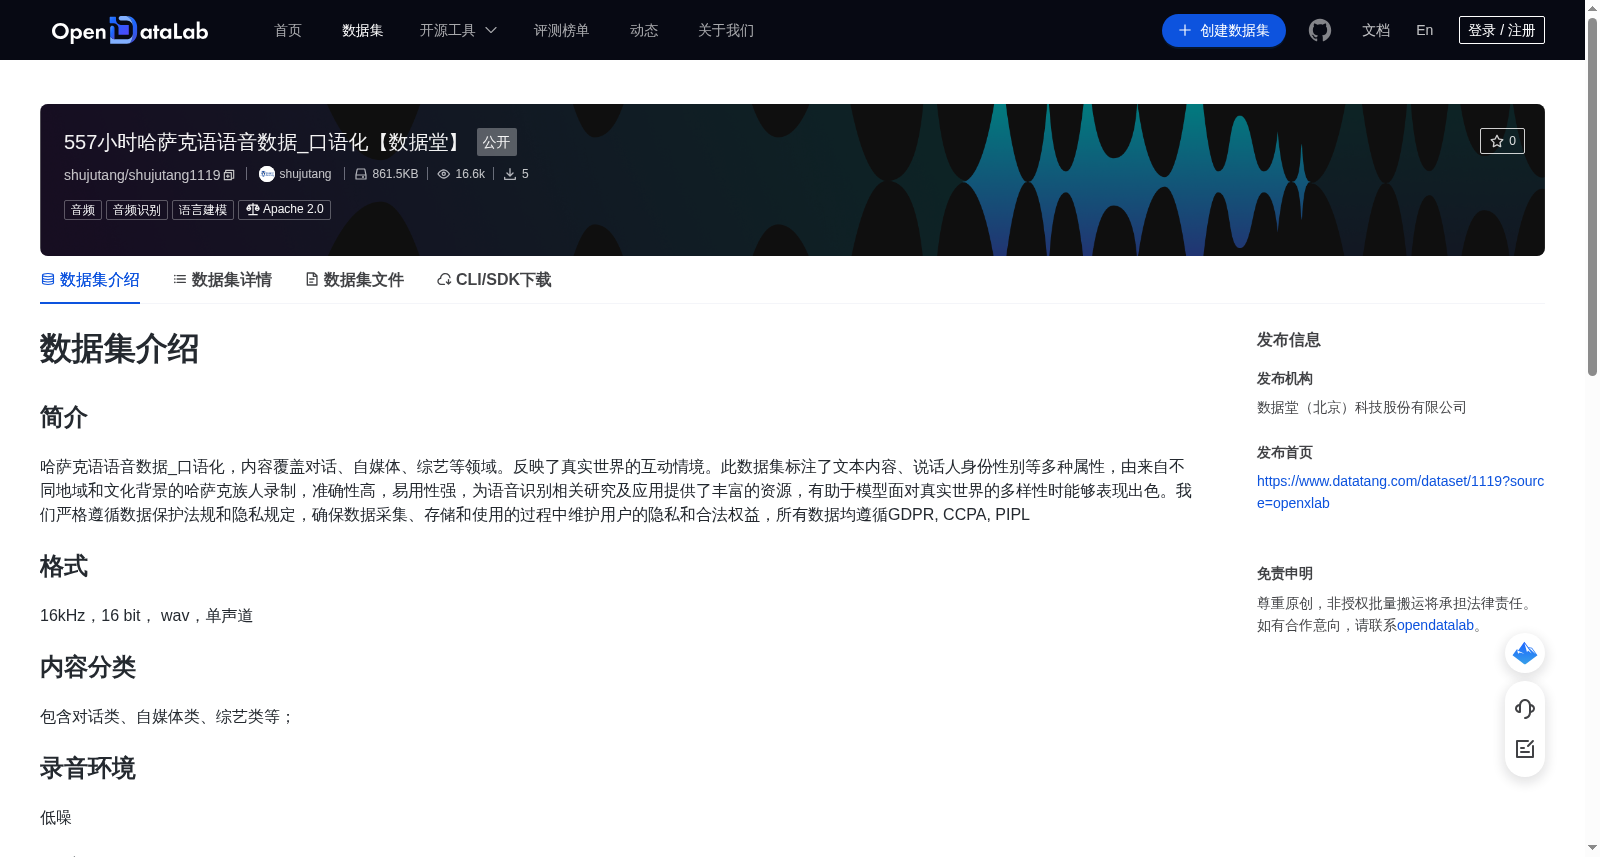
Task: Click the shujutang avatar icon
Action: pyautogui.click(x=267, y=174)
